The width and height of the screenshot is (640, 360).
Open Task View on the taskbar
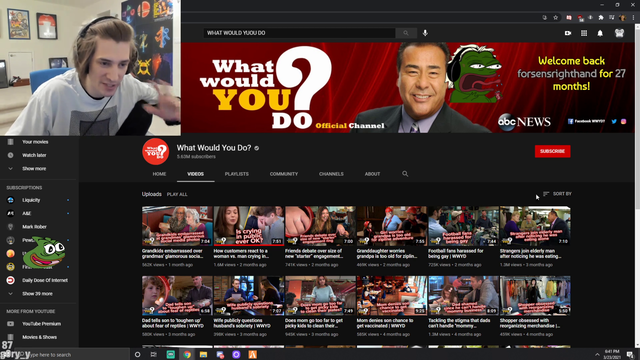(153, 354)
